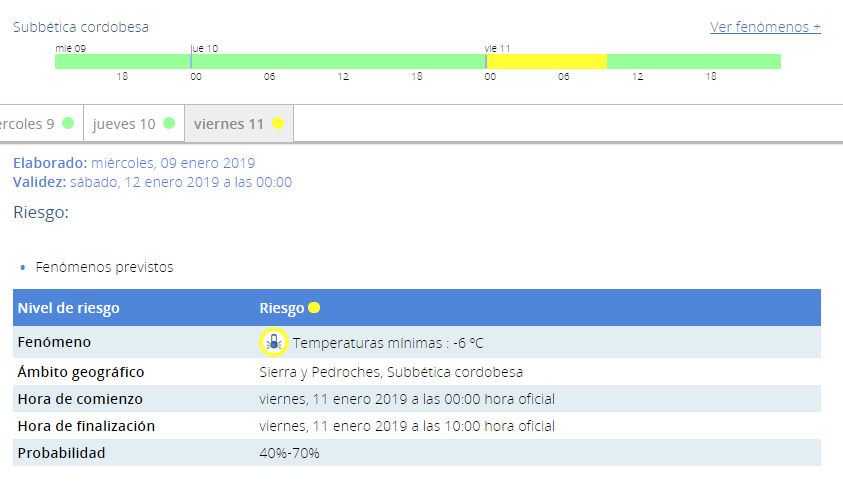Click the jue 10 timeline day label
The image size is (843, 481).
pos(204,48)
